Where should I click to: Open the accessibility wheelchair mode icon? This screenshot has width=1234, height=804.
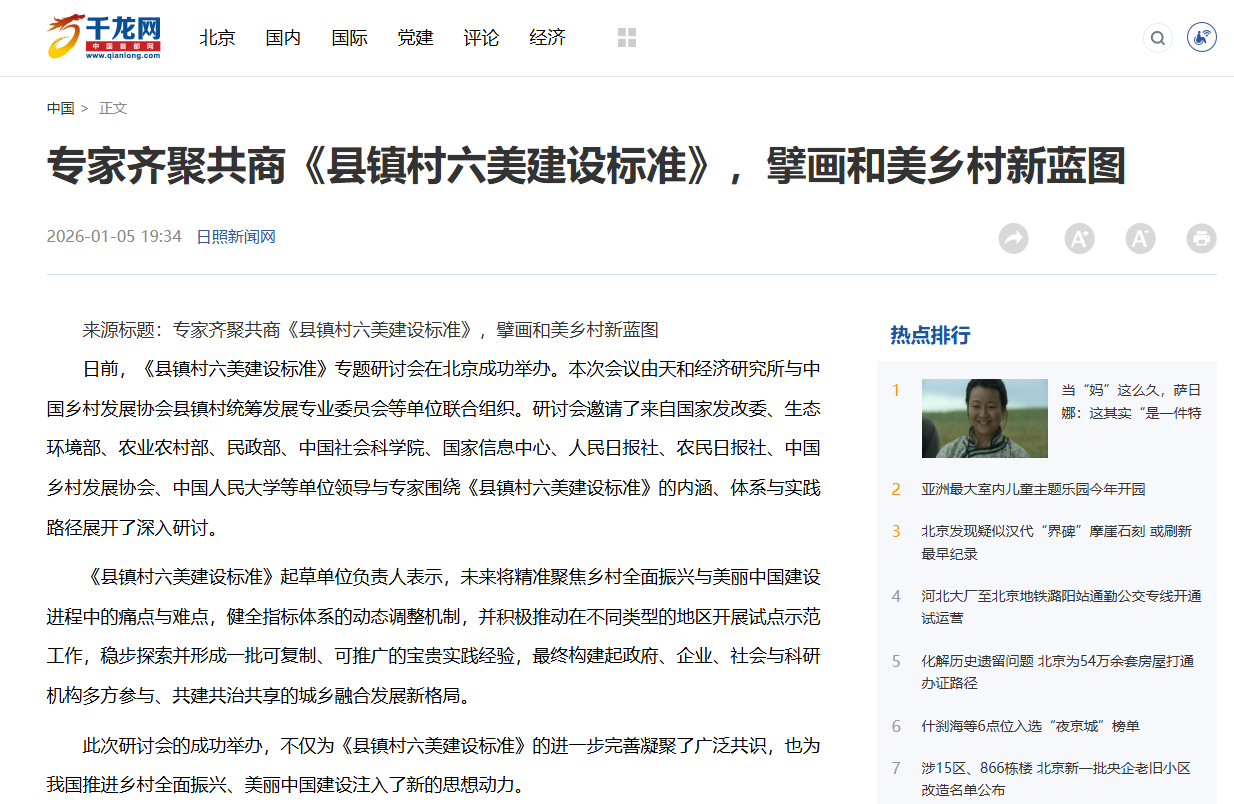pos(1201,39)
